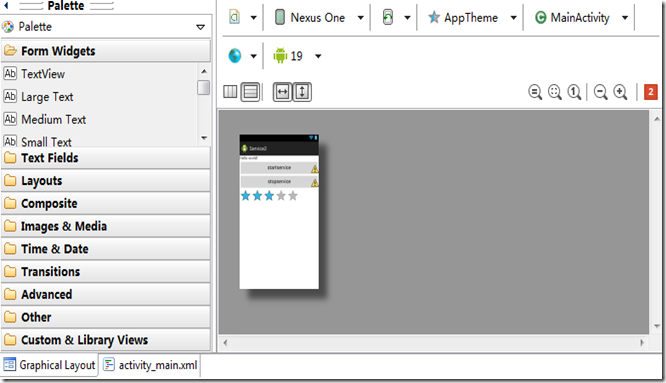Select the startservice button in preview
Screen dimensions: 666x383
point(279,168)
